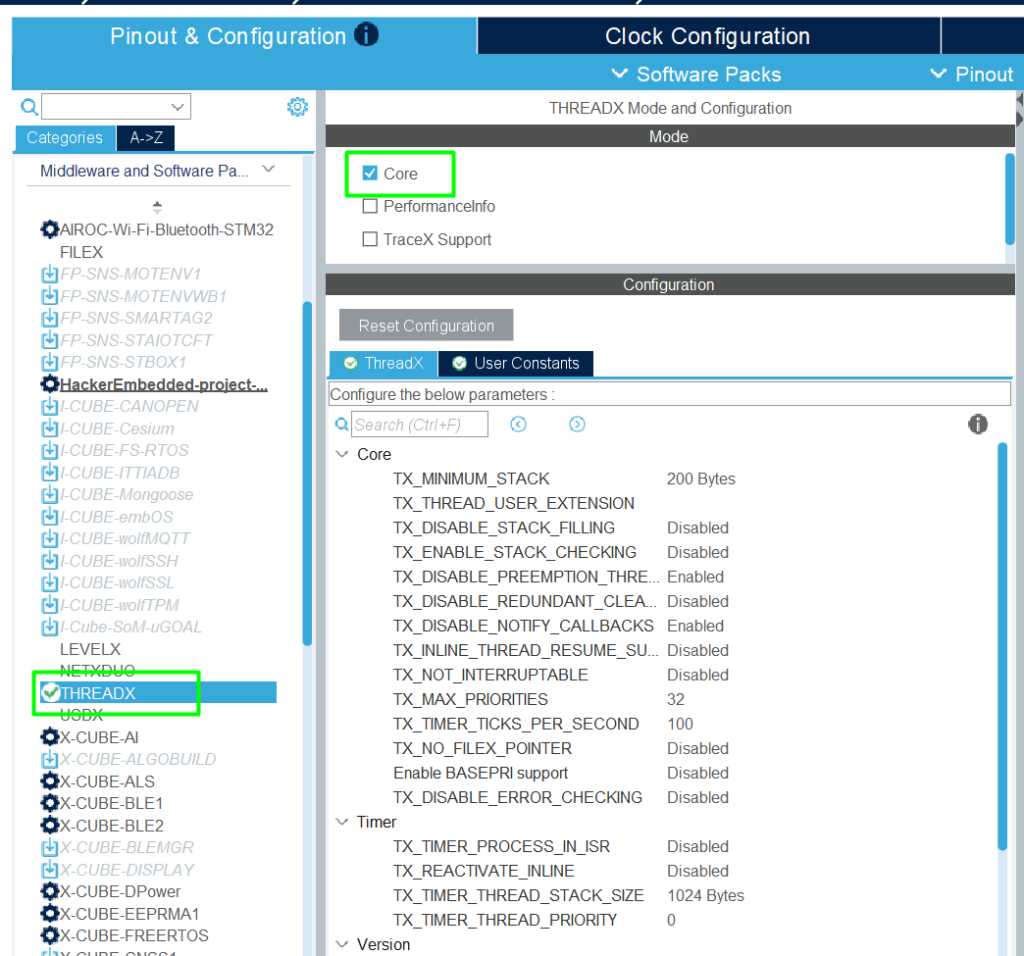
Task: Open the Software Packs menu
Action: pyautogui.click(x=696, y=74)
